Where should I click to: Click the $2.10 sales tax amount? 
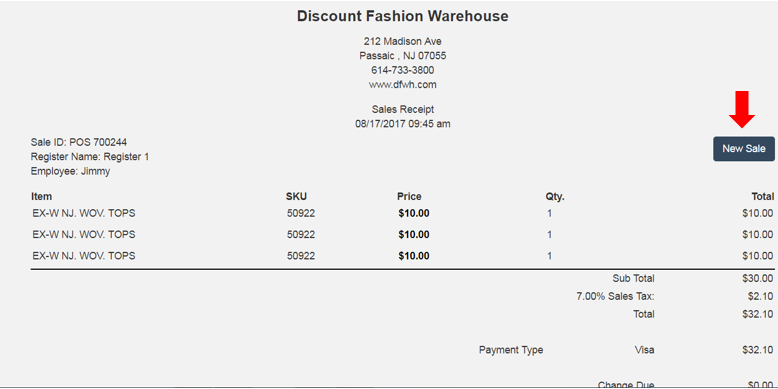(761, 296)
